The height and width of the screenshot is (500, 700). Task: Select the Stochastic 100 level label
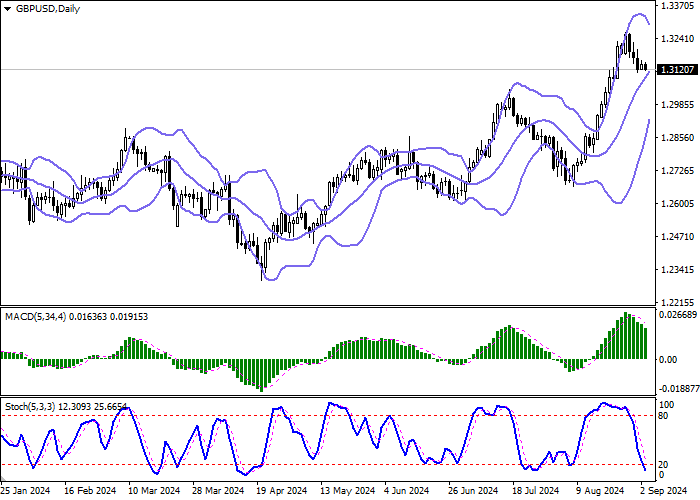(667, 405)
